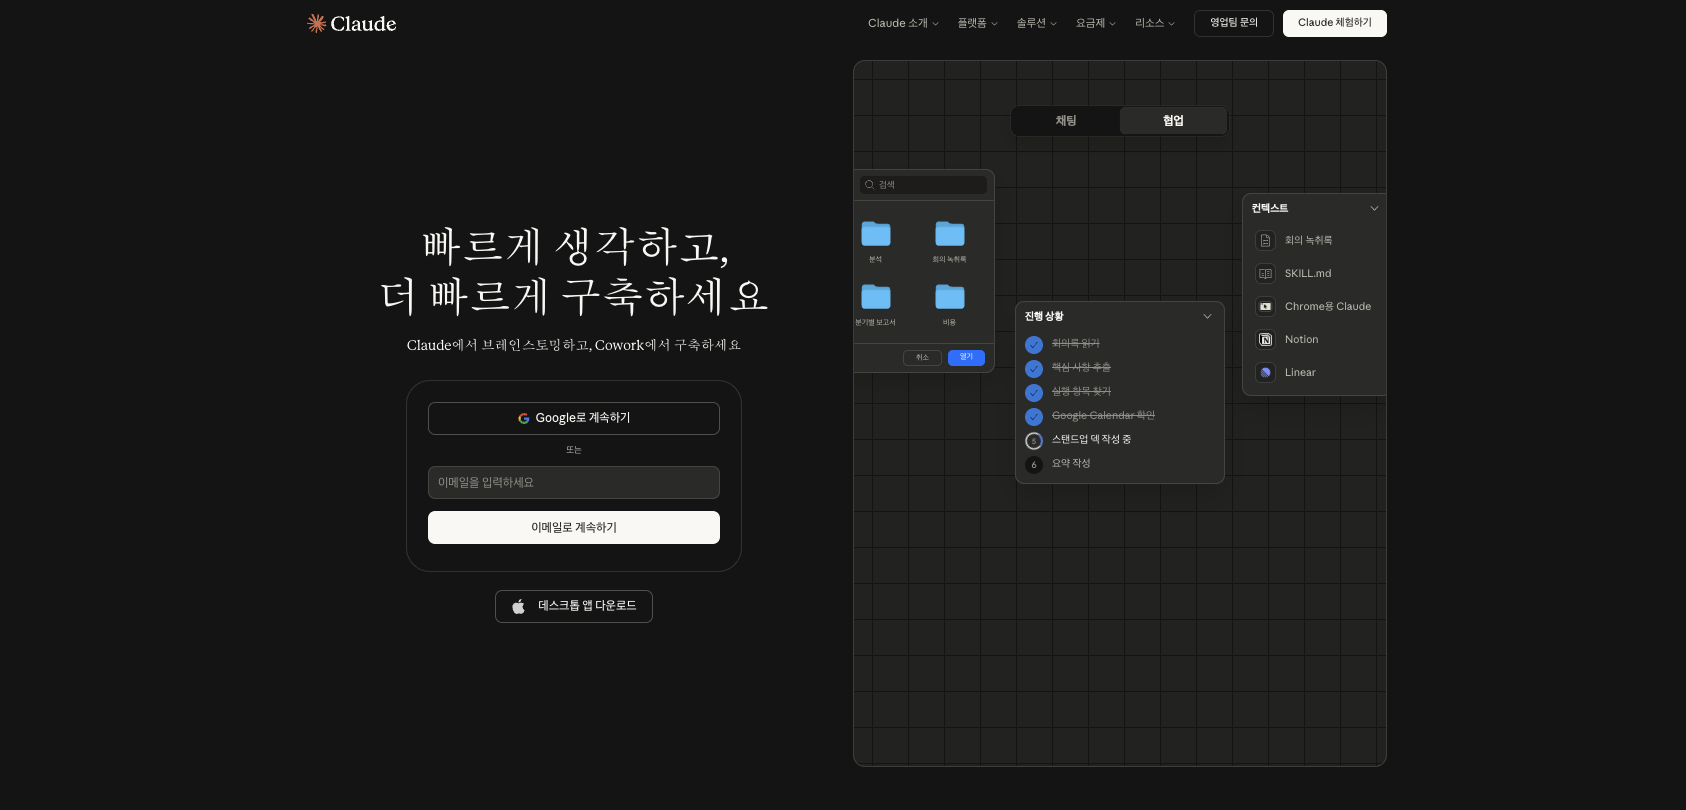Uncheck the 실행 항목 찾기 step
The image size is (1686, 810).
(1034, 393)
